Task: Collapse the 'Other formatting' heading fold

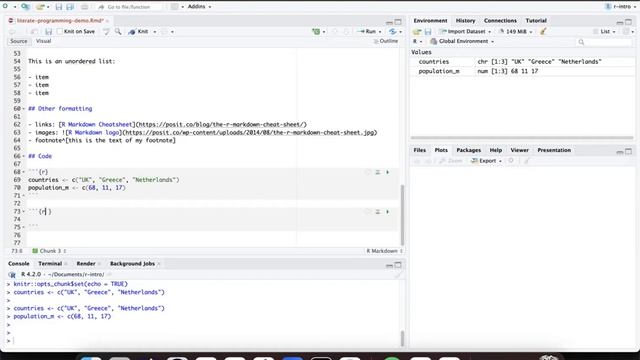Action: click(23, 109)
